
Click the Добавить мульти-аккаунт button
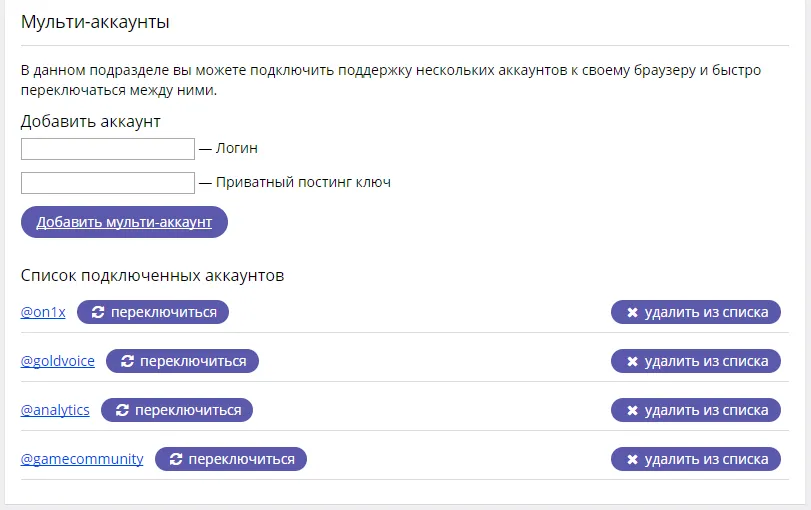pyautogui.click(x=124, y=222)
